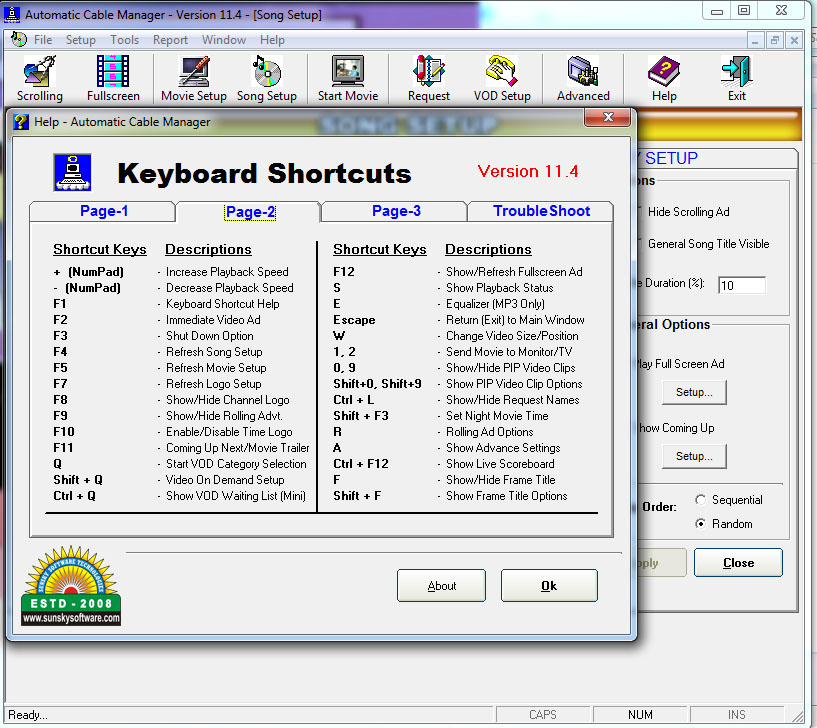This screenshot has height=728, width=817.
Task: Open Advanced settings via its toolbar icon
Action: click(x=582, y=78)
